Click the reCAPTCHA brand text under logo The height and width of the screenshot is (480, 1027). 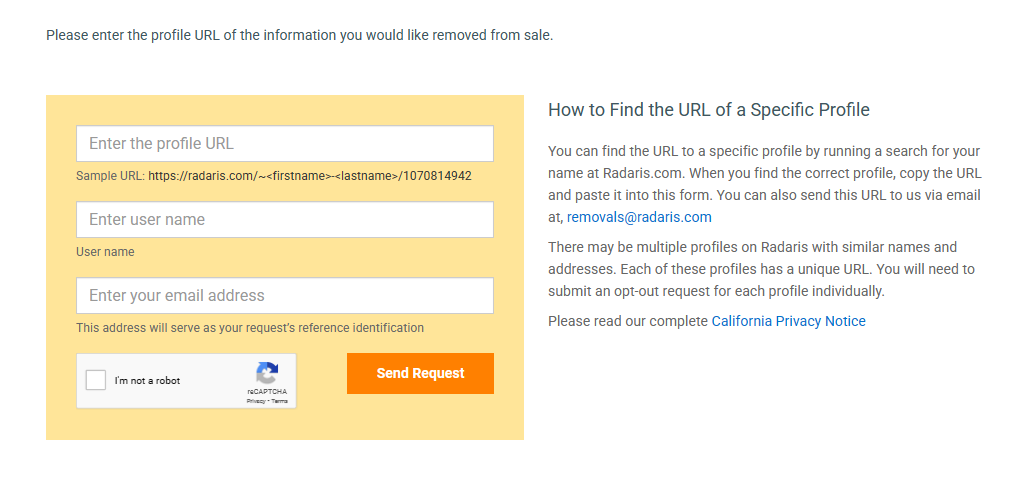click(267, 392)
